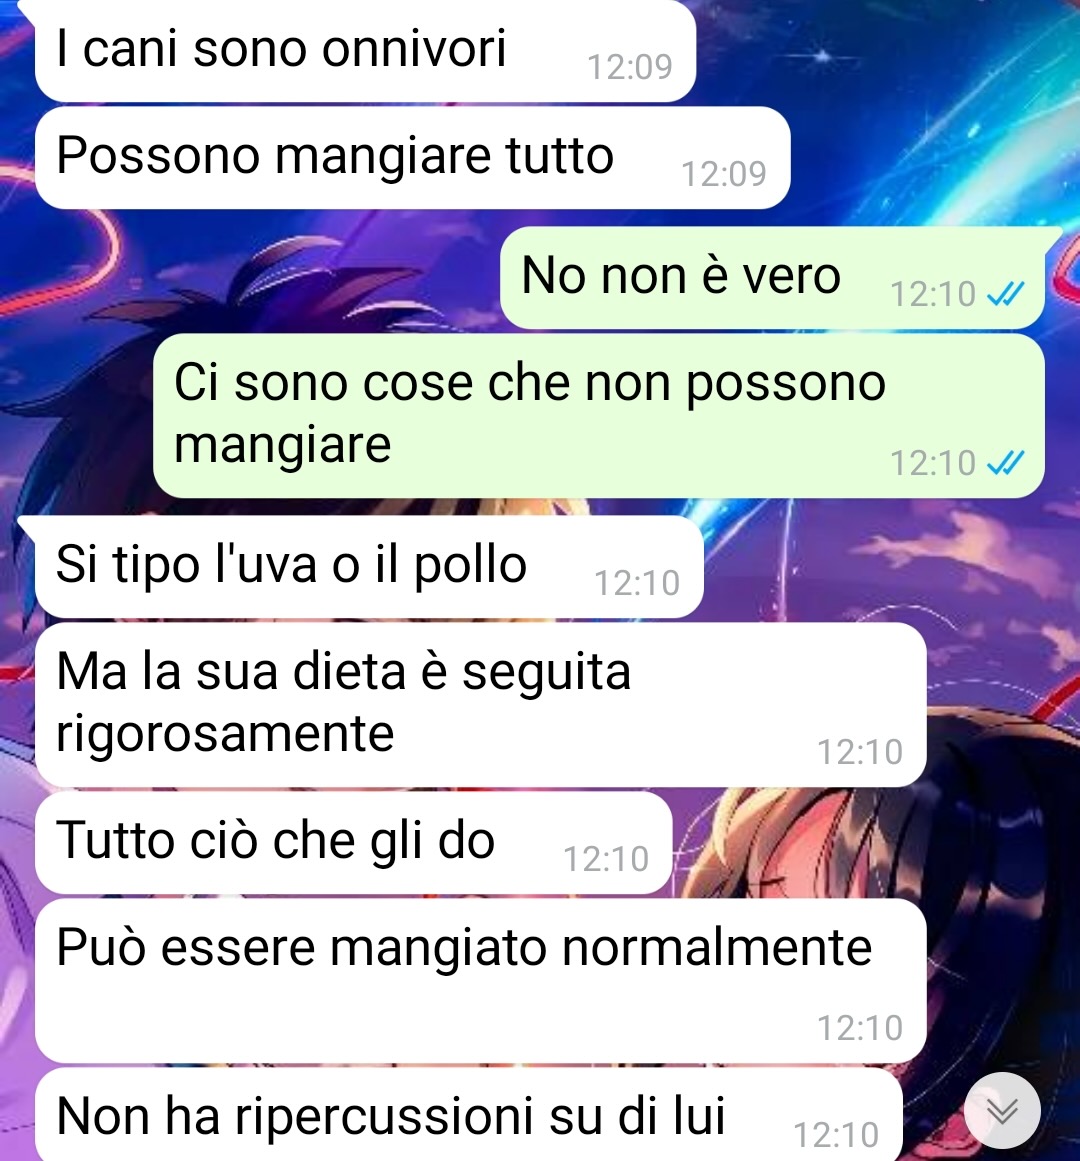
Task: Tap 12:10 timestamp on "Può essere mangiato" bubble
Action: click(x=860, y=1028)
